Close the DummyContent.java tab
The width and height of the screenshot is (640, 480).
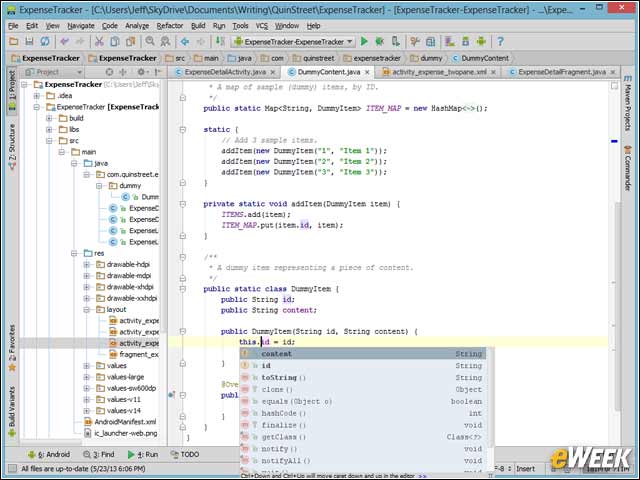[x=367, y=72]
